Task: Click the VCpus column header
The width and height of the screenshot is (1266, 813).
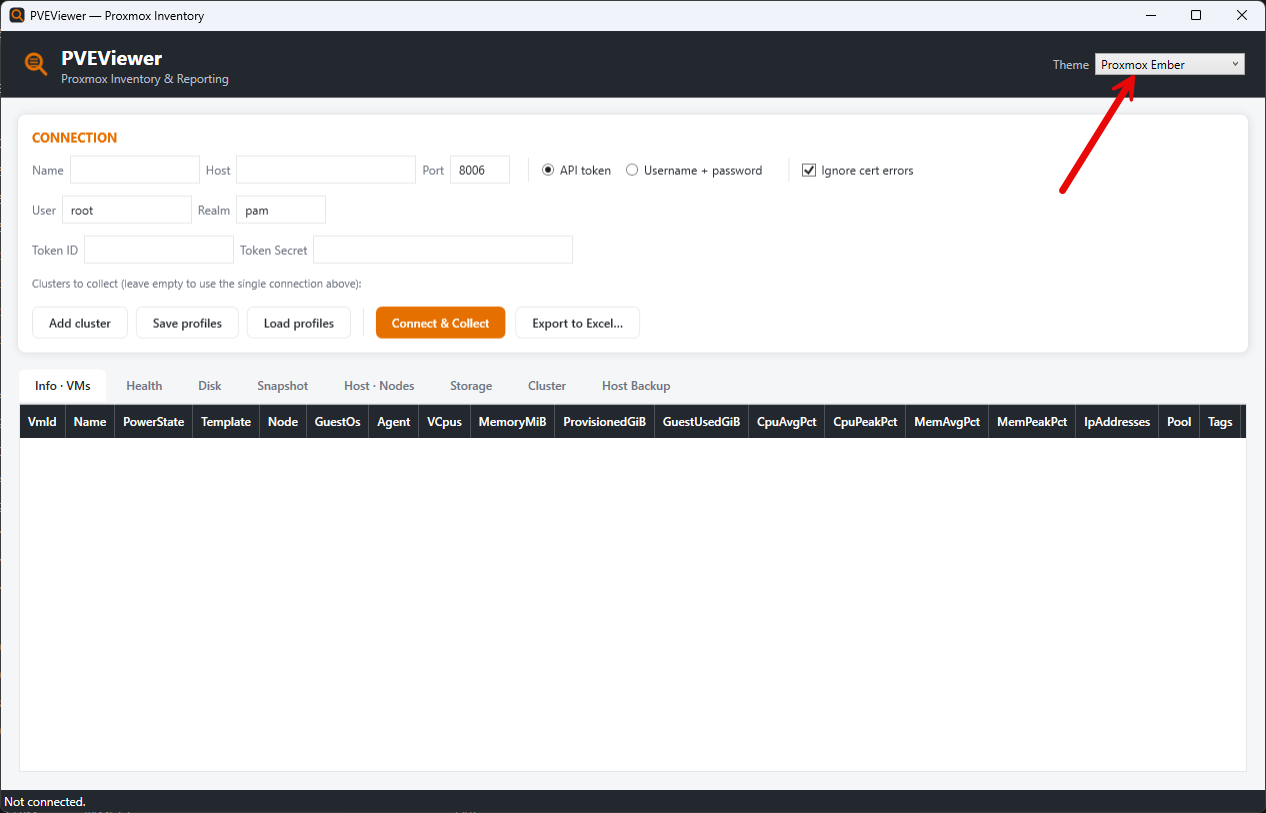Action: click(x=445, y=422)
